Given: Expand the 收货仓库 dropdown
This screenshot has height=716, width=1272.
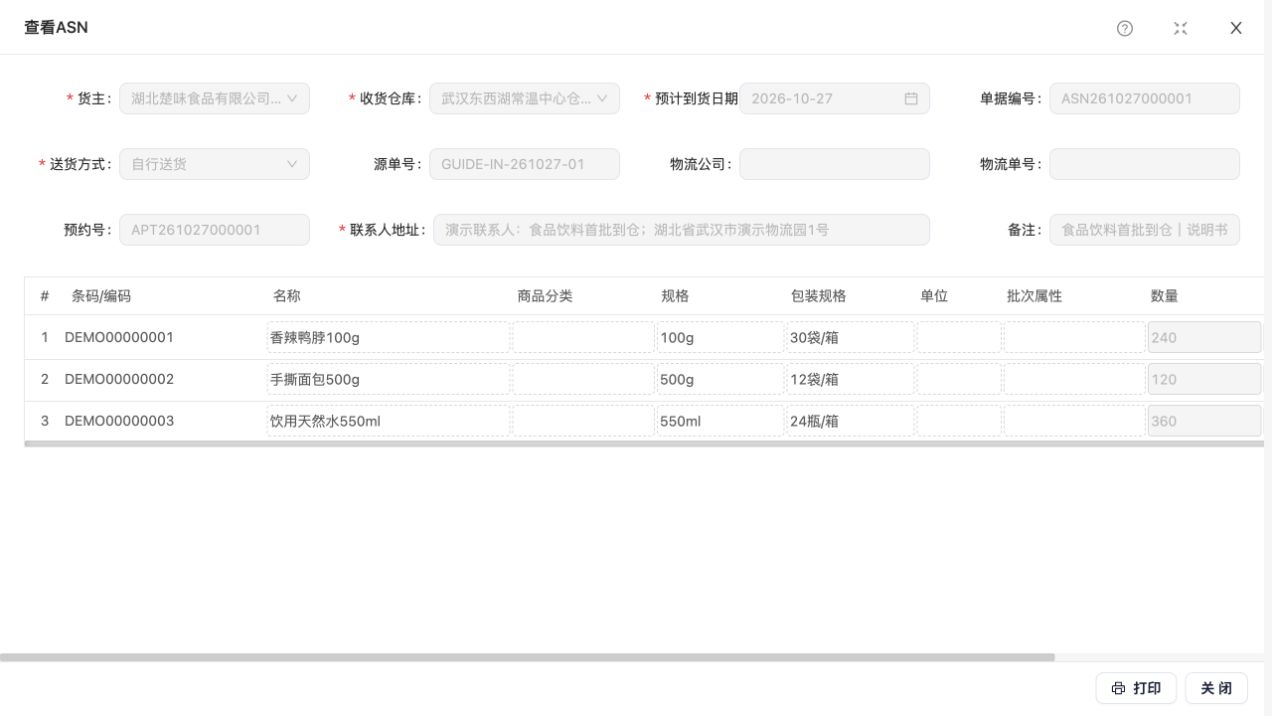Looking at the screenshot, I should pyautogui.click(x=524, y=99).
